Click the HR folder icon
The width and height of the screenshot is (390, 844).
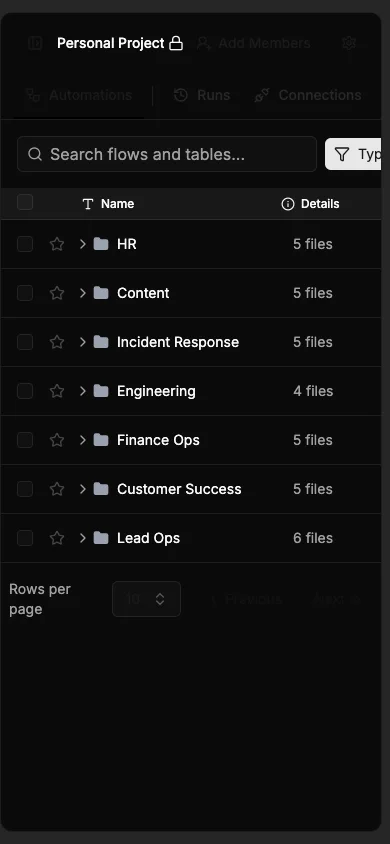pyautogui.click(x=101, y=244)
